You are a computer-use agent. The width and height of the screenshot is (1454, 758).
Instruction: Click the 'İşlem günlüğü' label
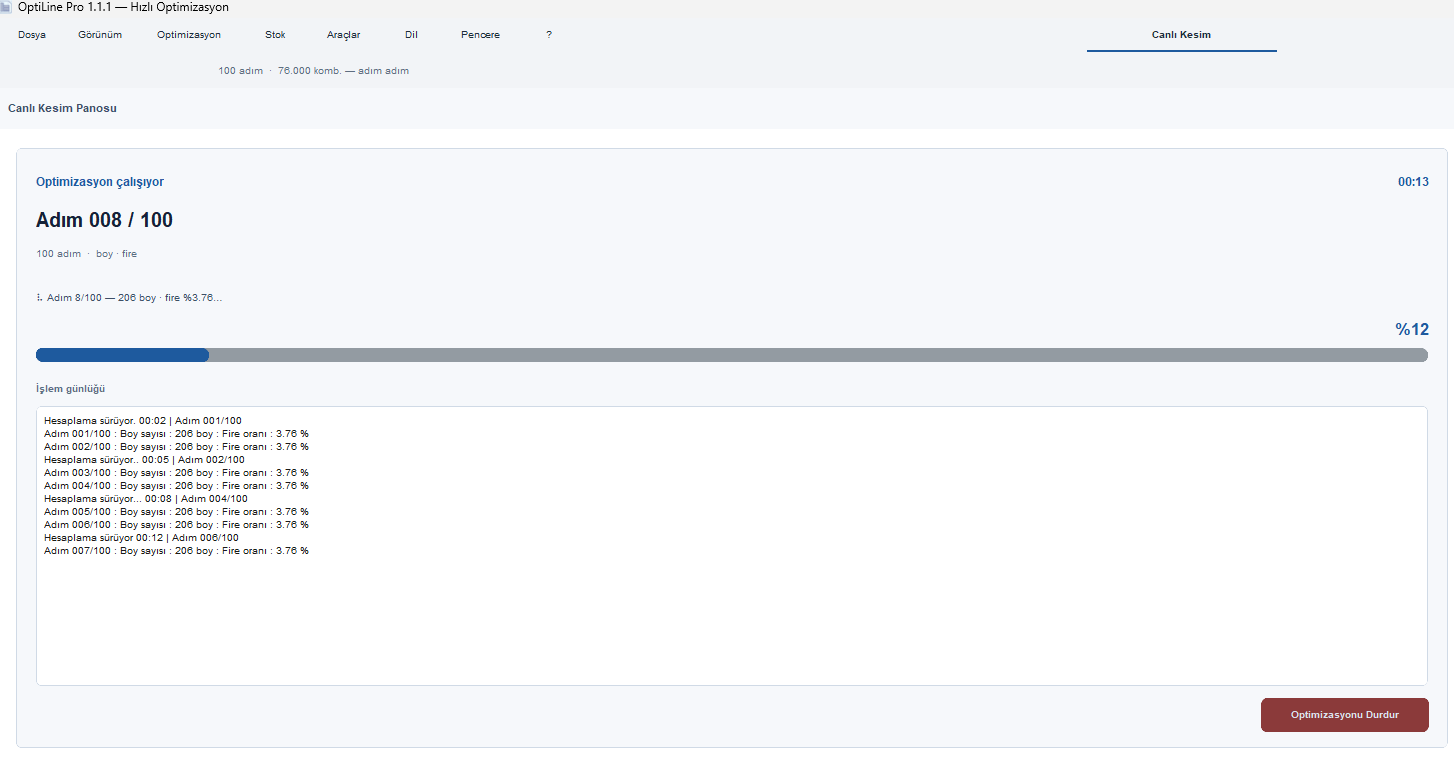[x=70, y=388]
